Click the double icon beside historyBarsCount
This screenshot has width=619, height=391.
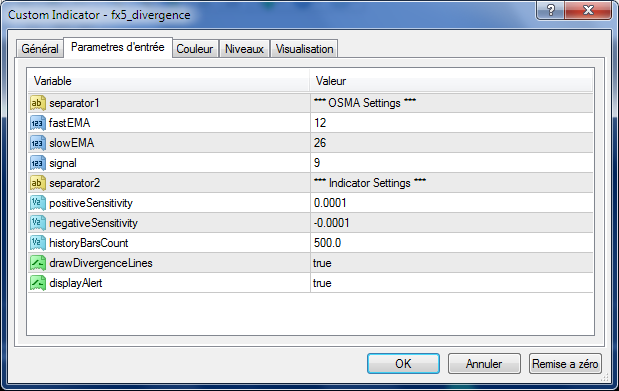point(38,243)
